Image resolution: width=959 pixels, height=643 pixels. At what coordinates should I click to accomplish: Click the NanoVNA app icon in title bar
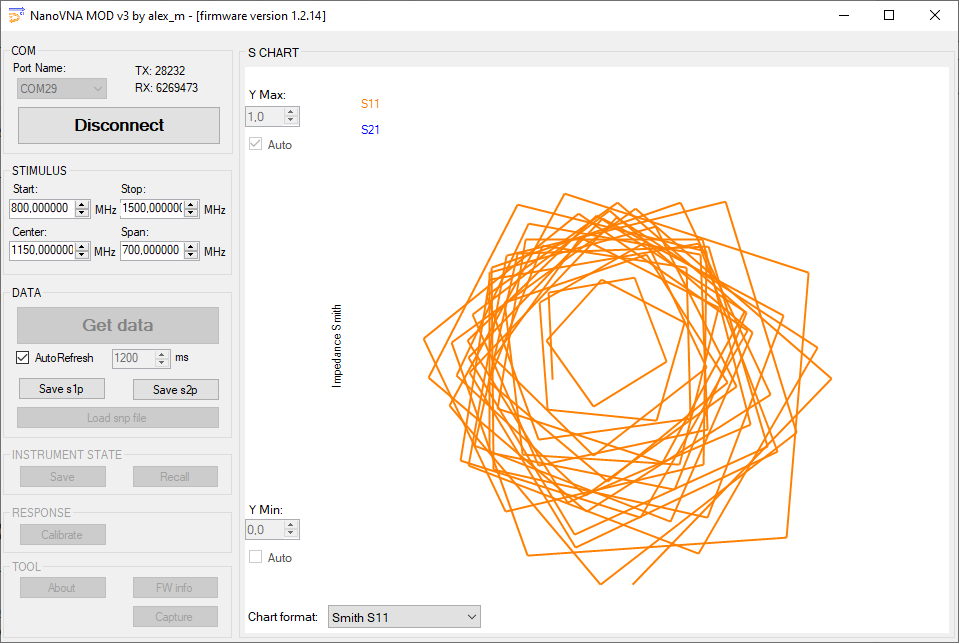pyautogui.click(x=15, y=15)
